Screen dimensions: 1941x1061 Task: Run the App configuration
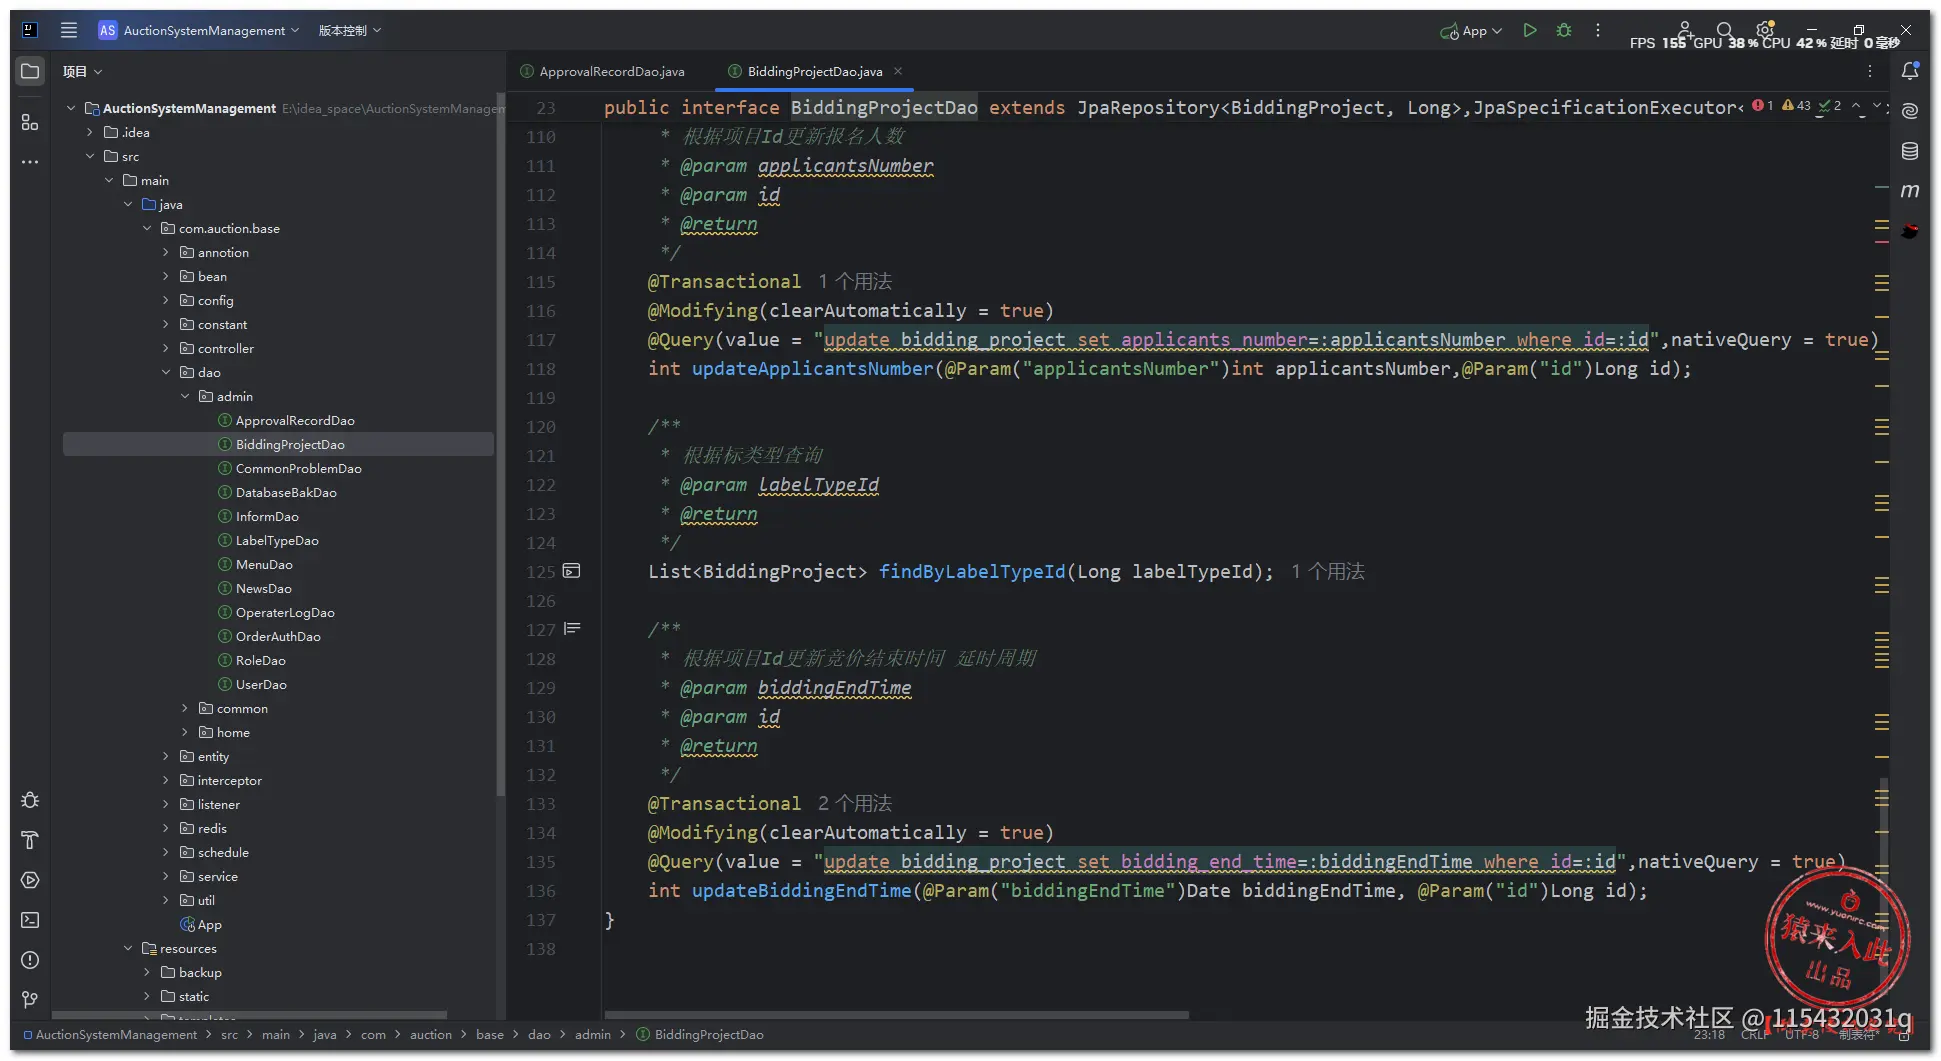click(x=1529, y=30)
